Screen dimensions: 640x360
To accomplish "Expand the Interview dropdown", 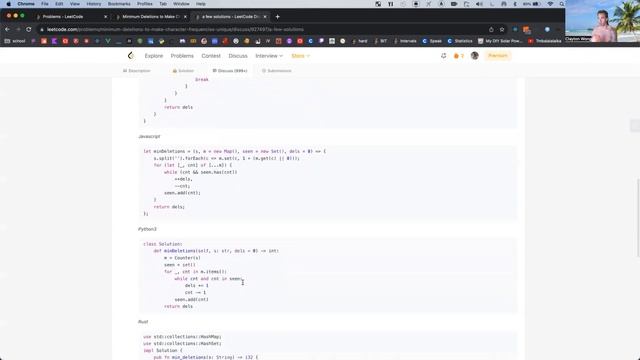I will [269, 56].
